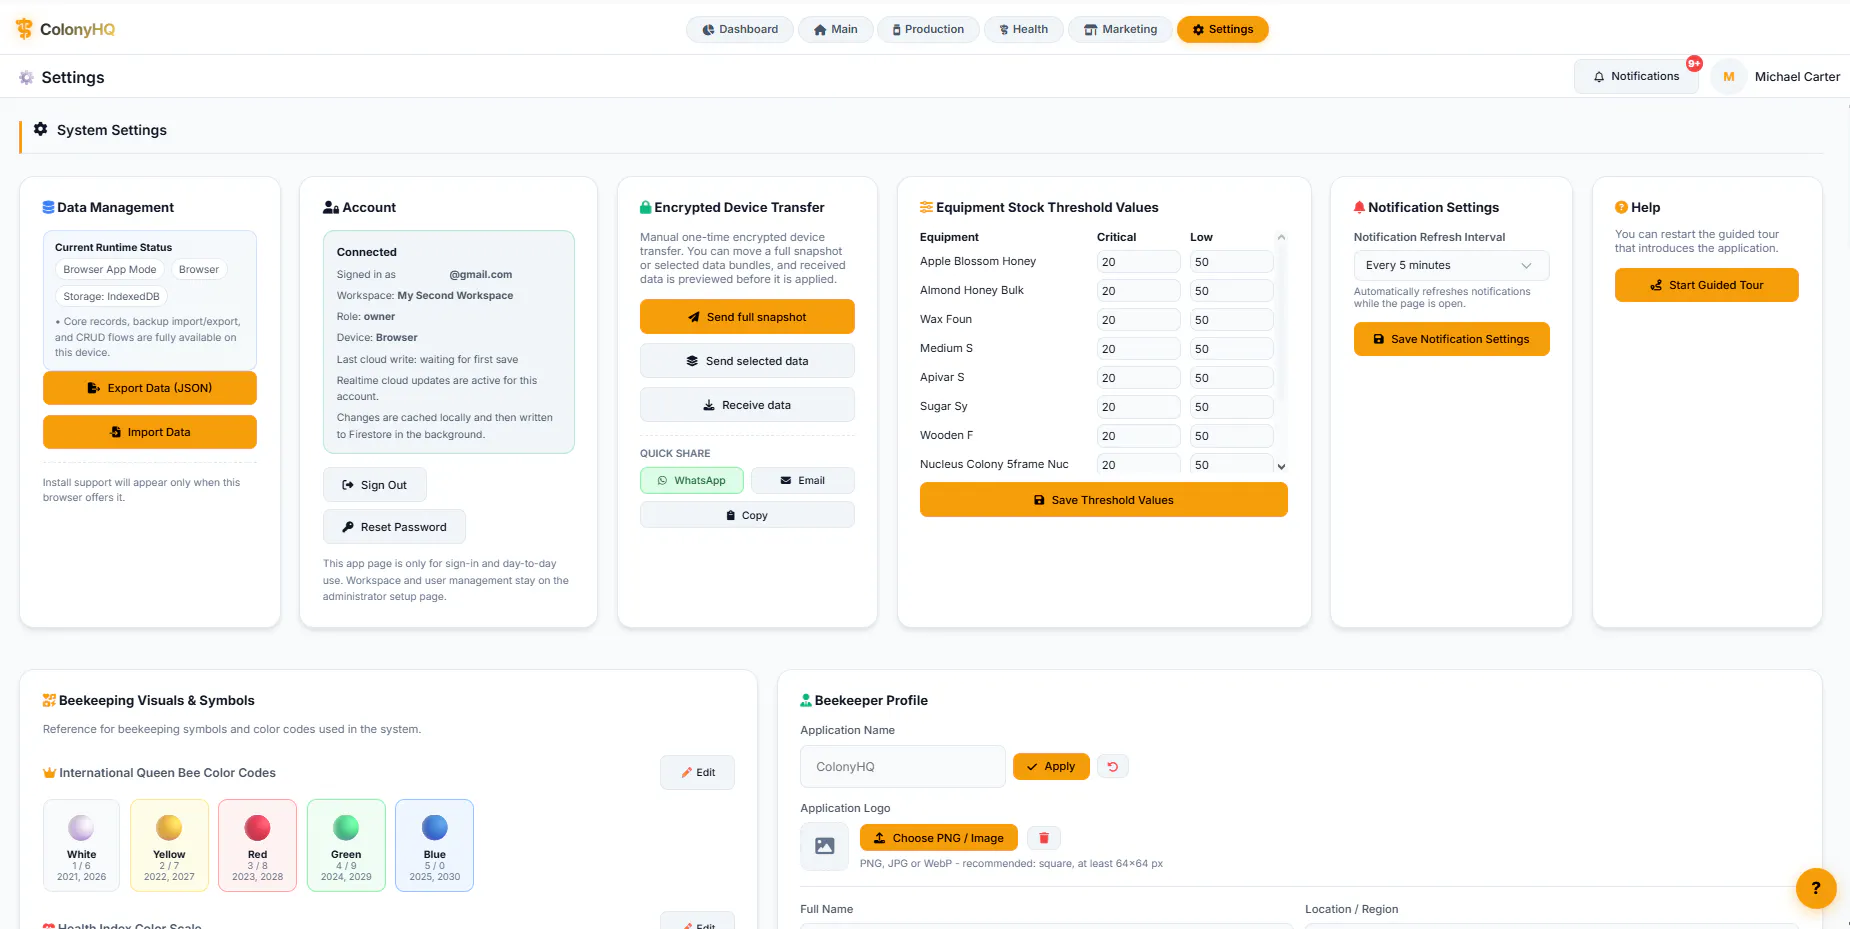This screenshot has height=929, width=1850.
Task: Click the notifications badge showing 9+
Action: [x=1694, y=63]
